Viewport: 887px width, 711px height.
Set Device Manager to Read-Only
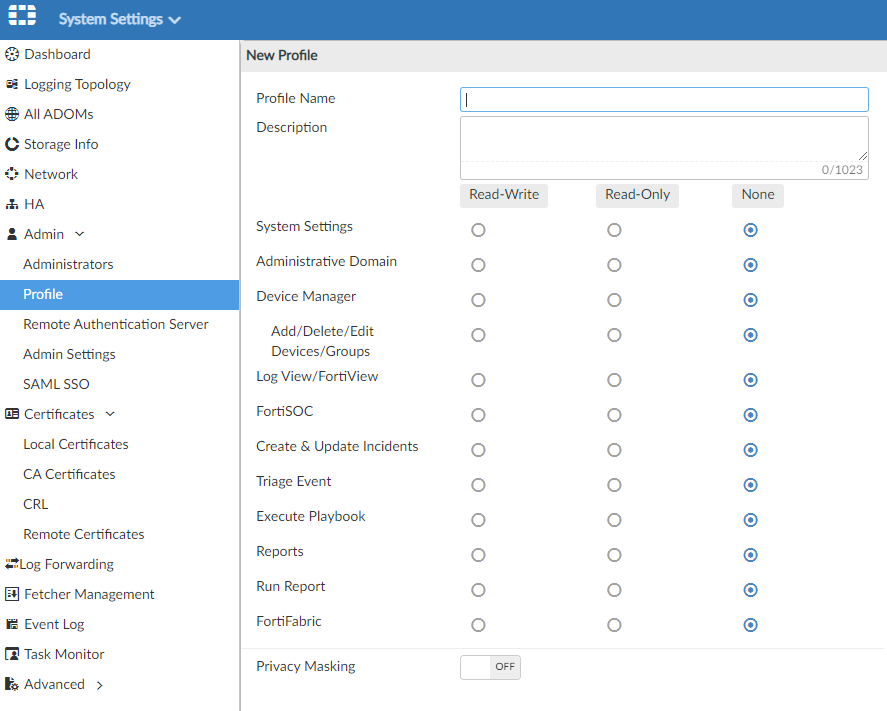point(614,300)
